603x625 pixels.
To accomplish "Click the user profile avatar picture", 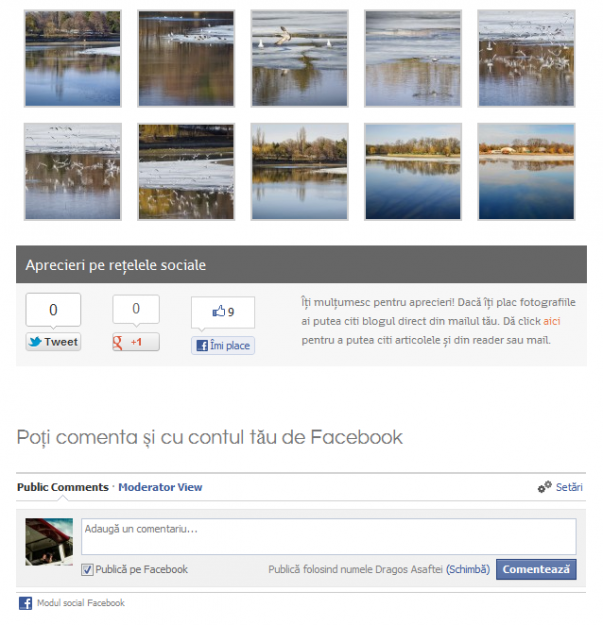I will (x=49, y=542).
